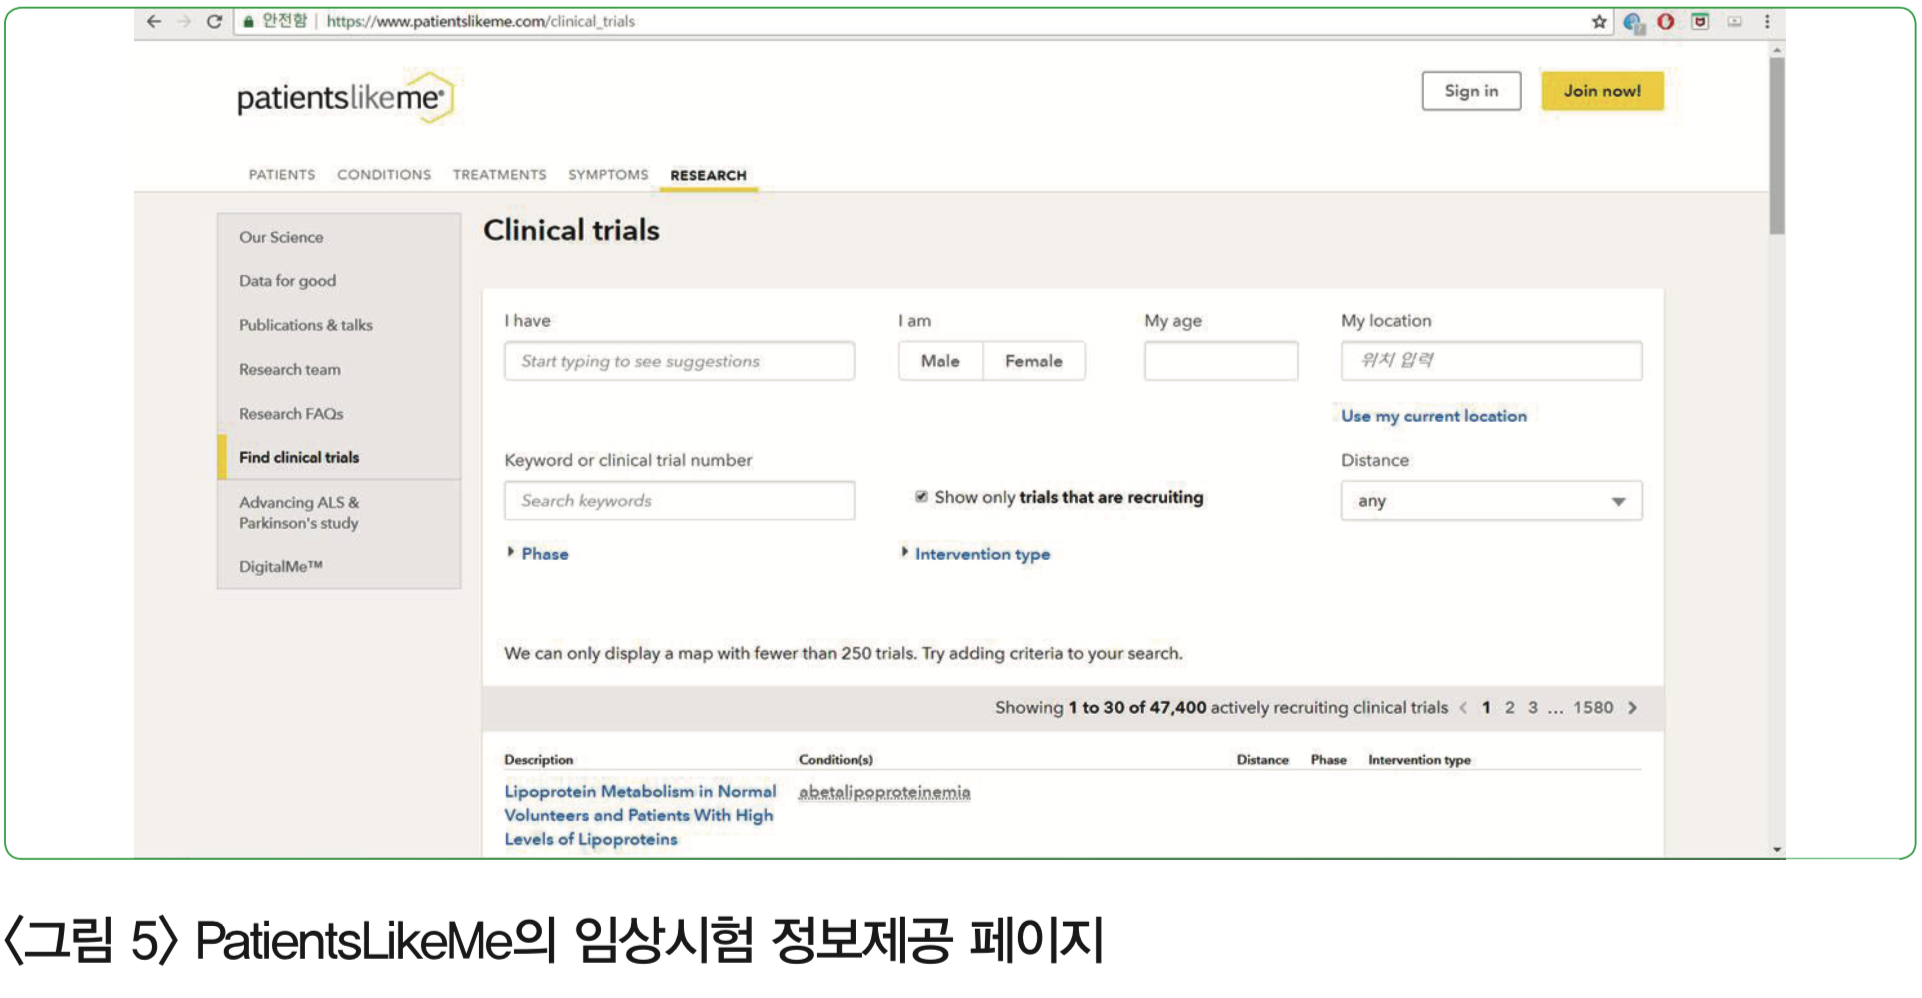This screenshot has height=998, width=1922.
Task: Click the red shield extension icon
Action: [x=1700, y=21]
